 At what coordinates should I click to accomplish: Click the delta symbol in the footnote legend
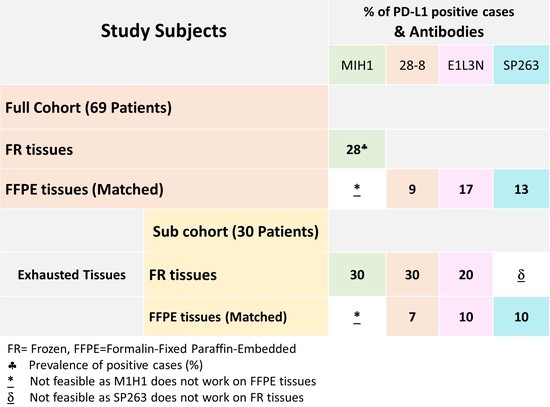coord(11,398)
